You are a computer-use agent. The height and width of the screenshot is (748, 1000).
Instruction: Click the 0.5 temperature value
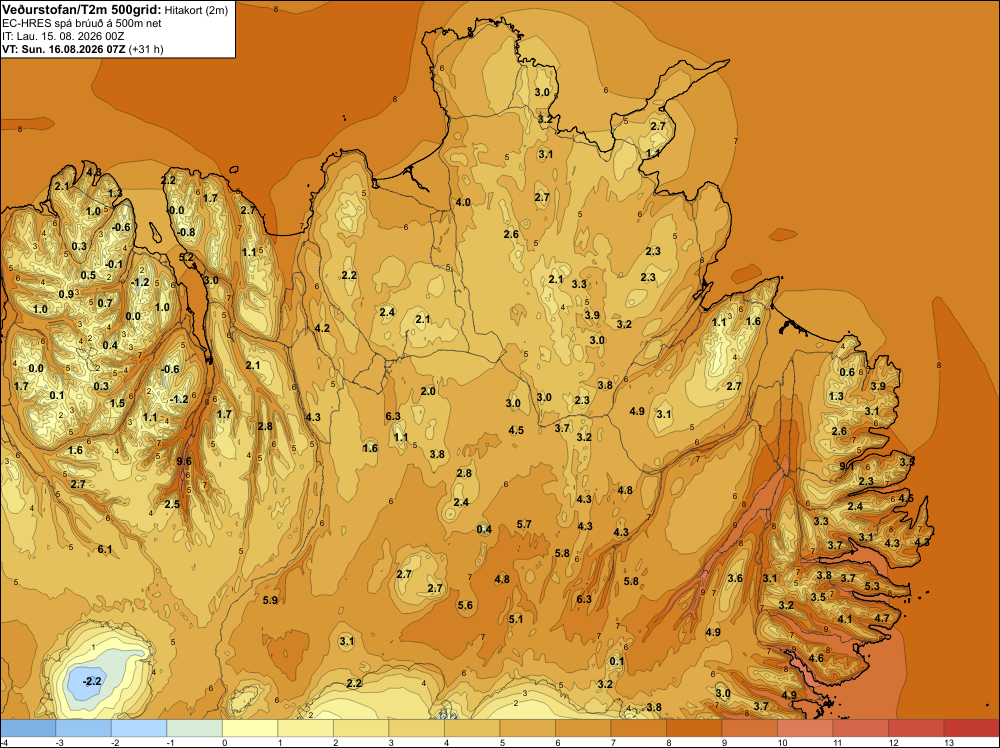(x=88, y=275)
